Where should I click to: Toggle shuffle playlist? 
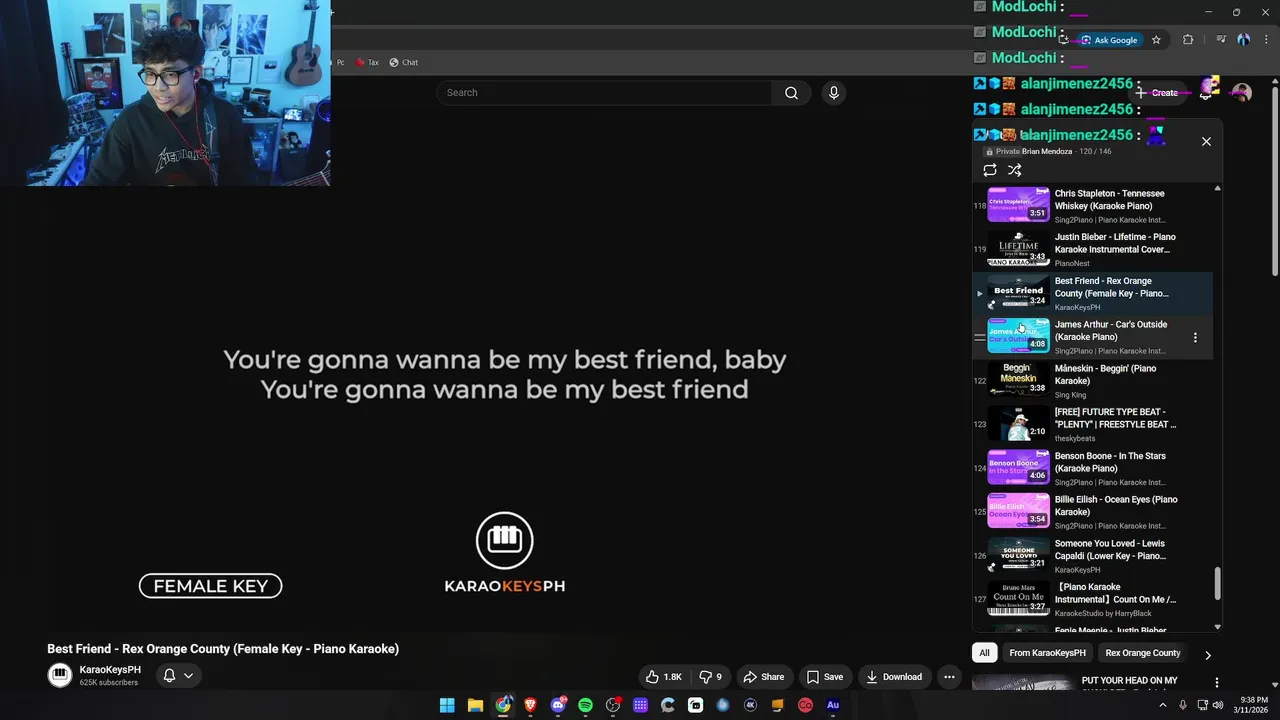point(1015,170)
